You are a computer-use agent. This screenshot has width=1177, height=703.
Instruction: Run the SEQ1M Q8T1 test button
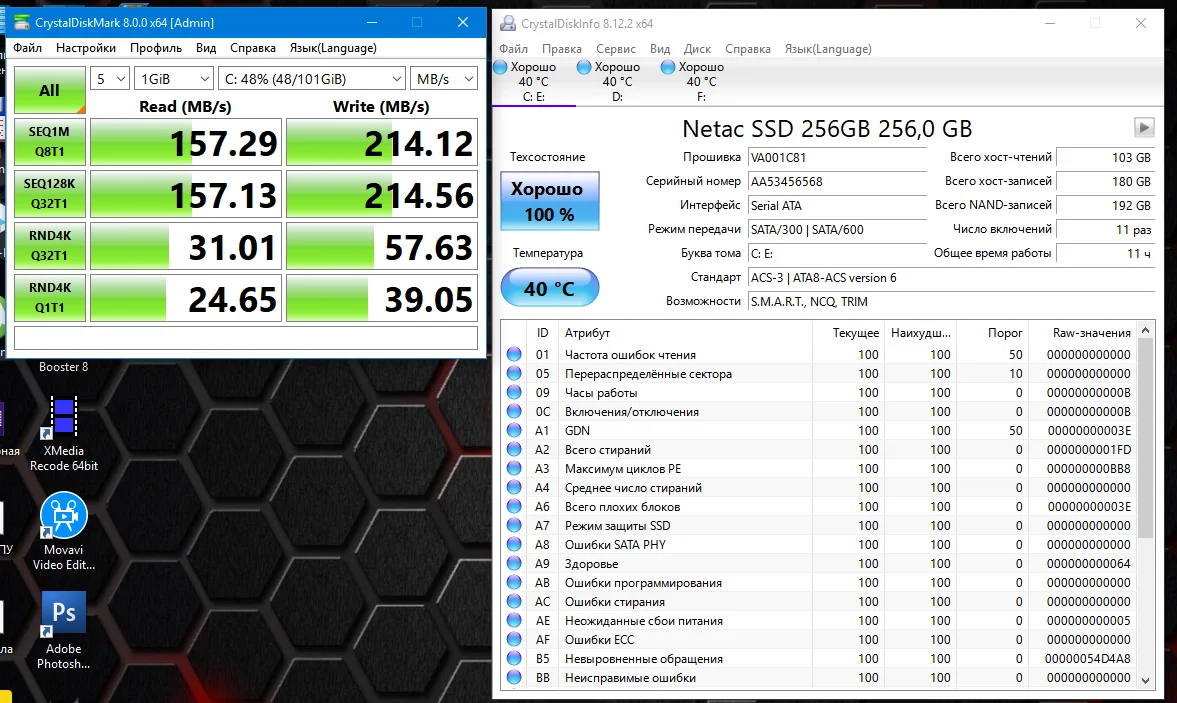click(x=49, y=142)
